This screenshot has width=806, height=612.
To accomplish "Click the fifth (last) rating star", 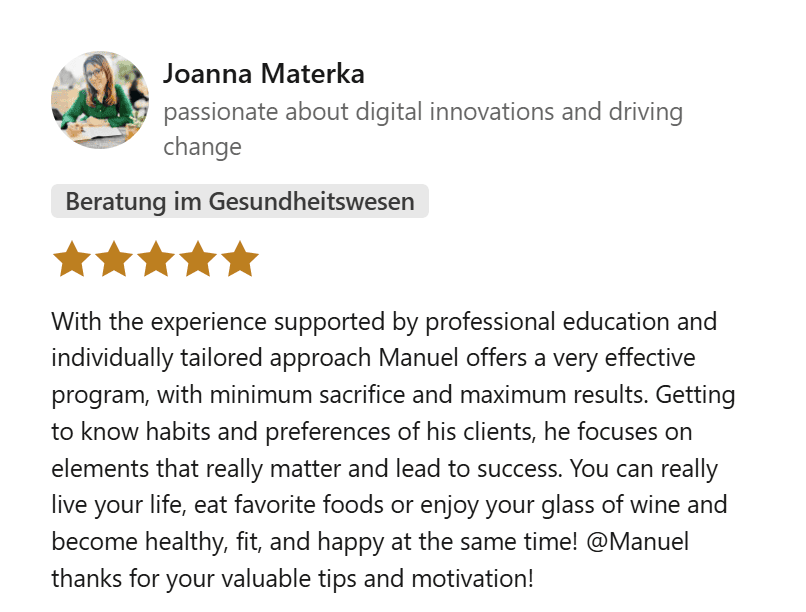I will 240,259.
